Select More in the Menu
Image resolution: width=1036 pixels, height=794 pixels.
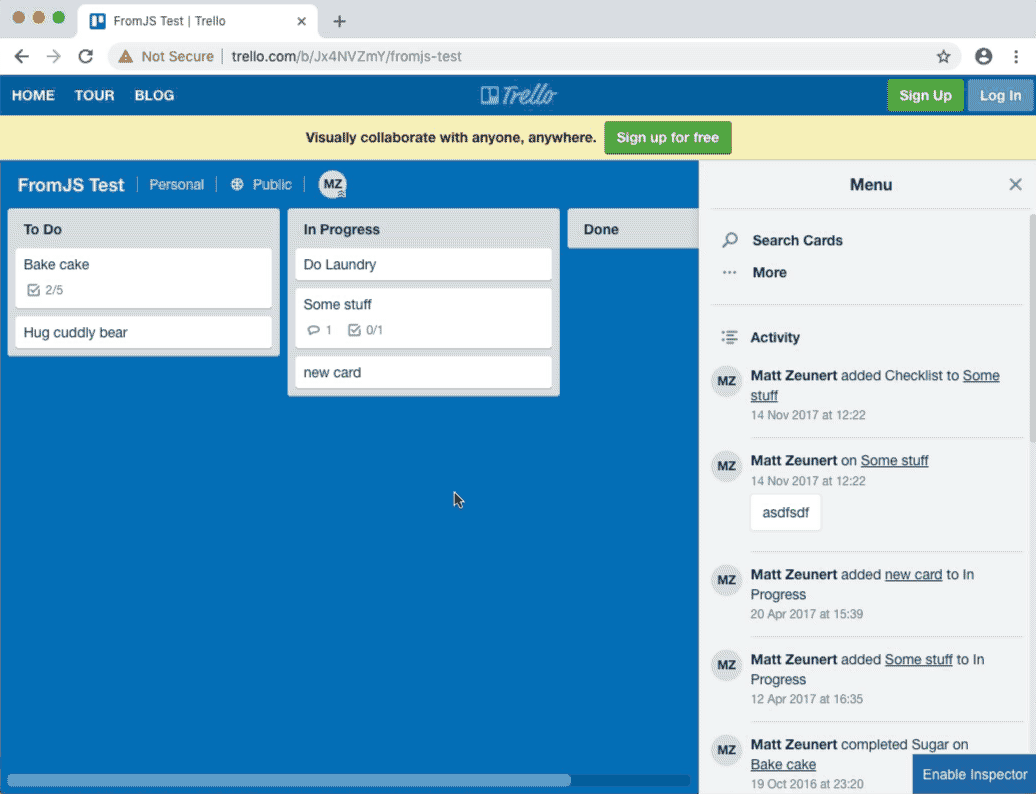(x=770, y=272)
